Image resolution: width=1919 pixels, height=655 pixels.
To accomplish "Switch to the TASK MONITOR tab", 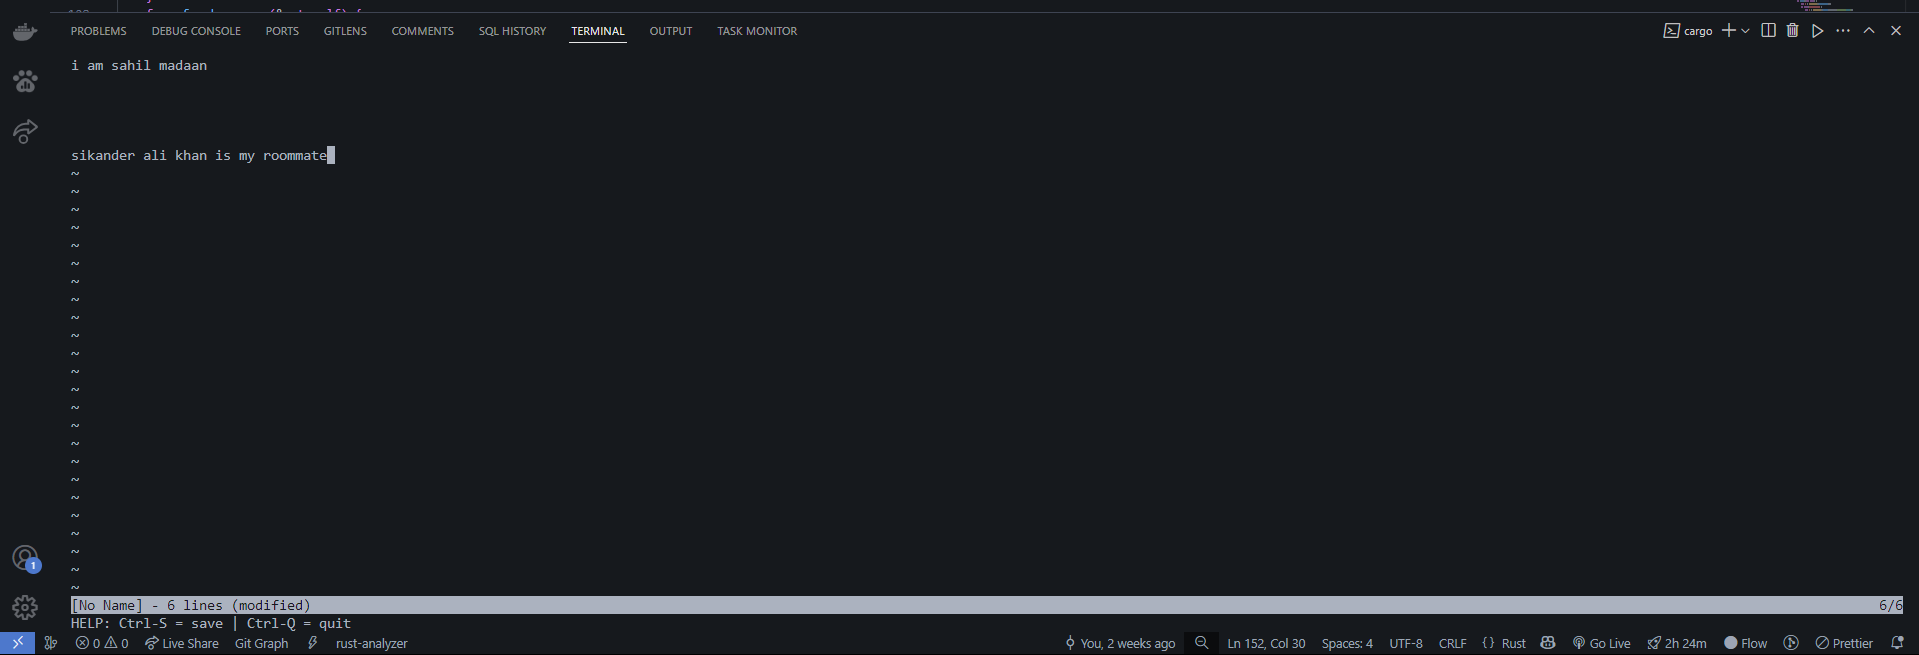I will (757, 31).
